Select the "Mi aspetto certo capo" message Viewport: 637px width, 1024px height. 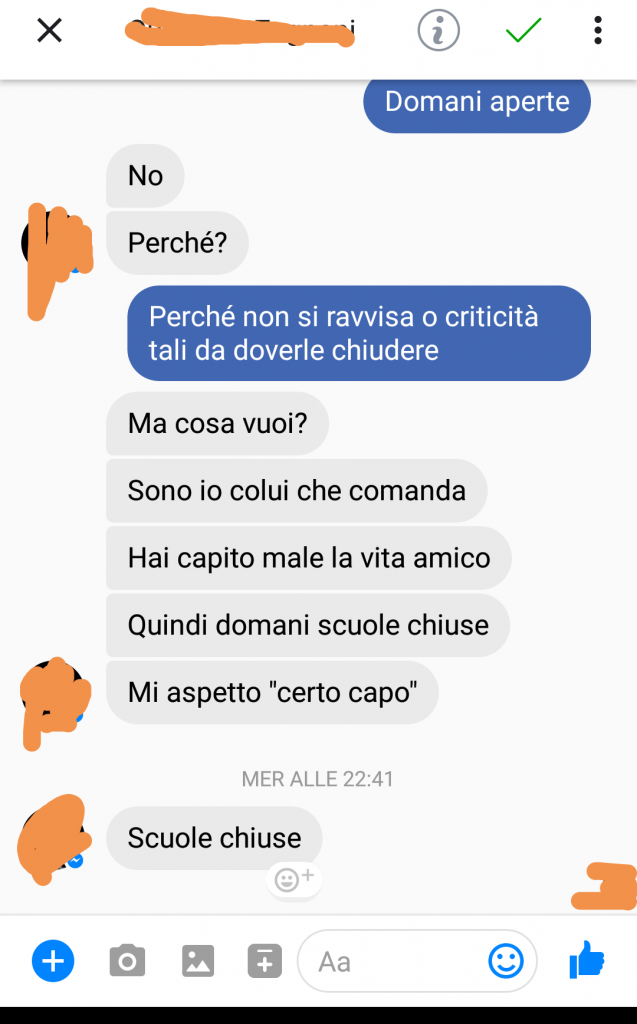[x=272, y=692]
